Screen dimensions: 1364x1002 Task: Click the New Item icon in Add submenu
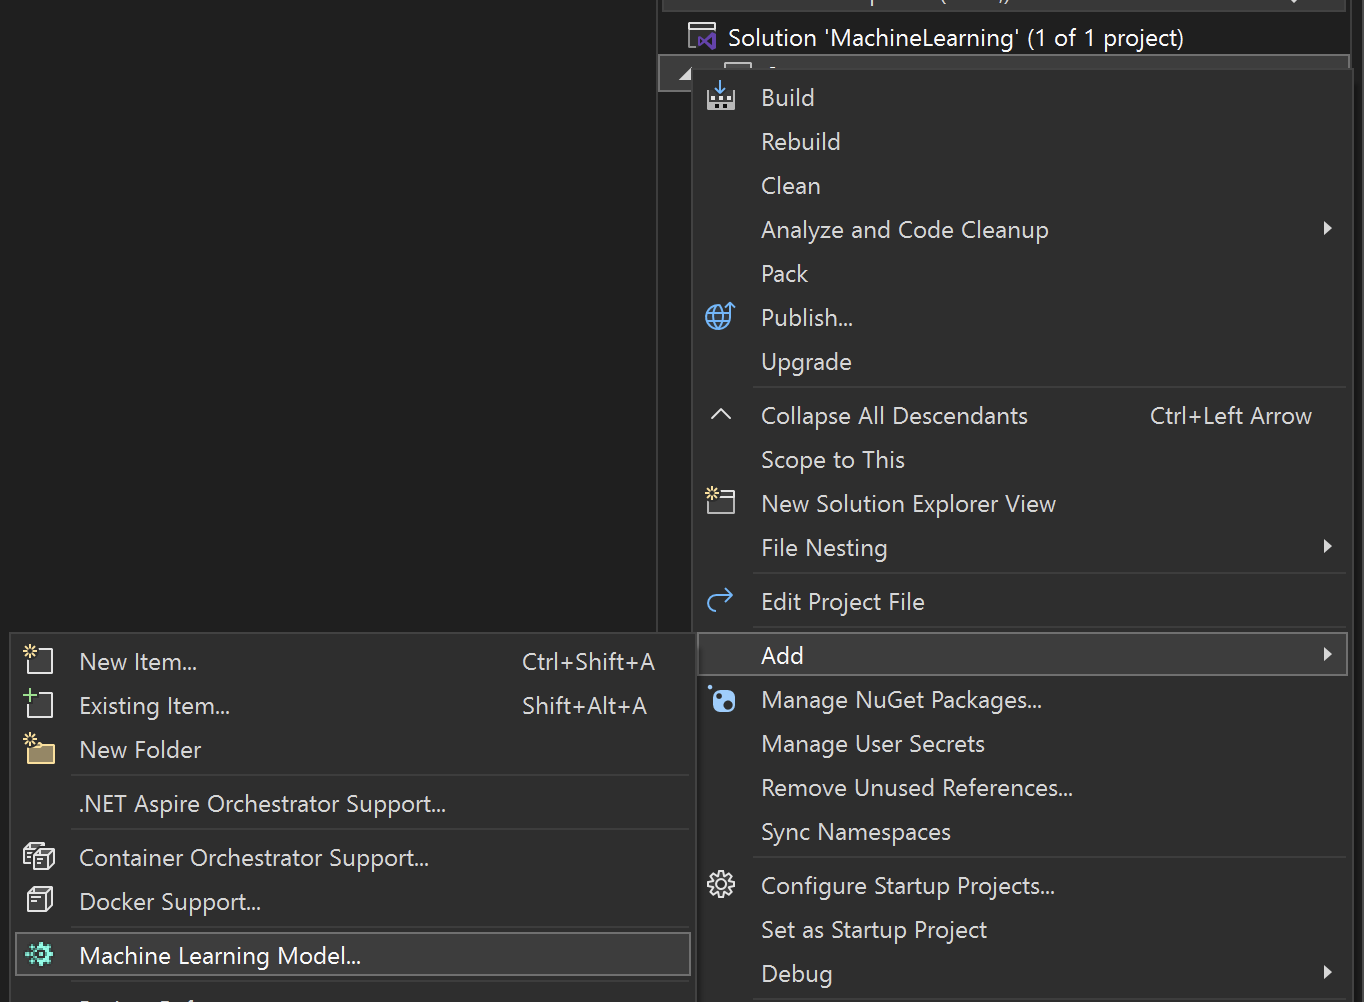click(38, 659)
